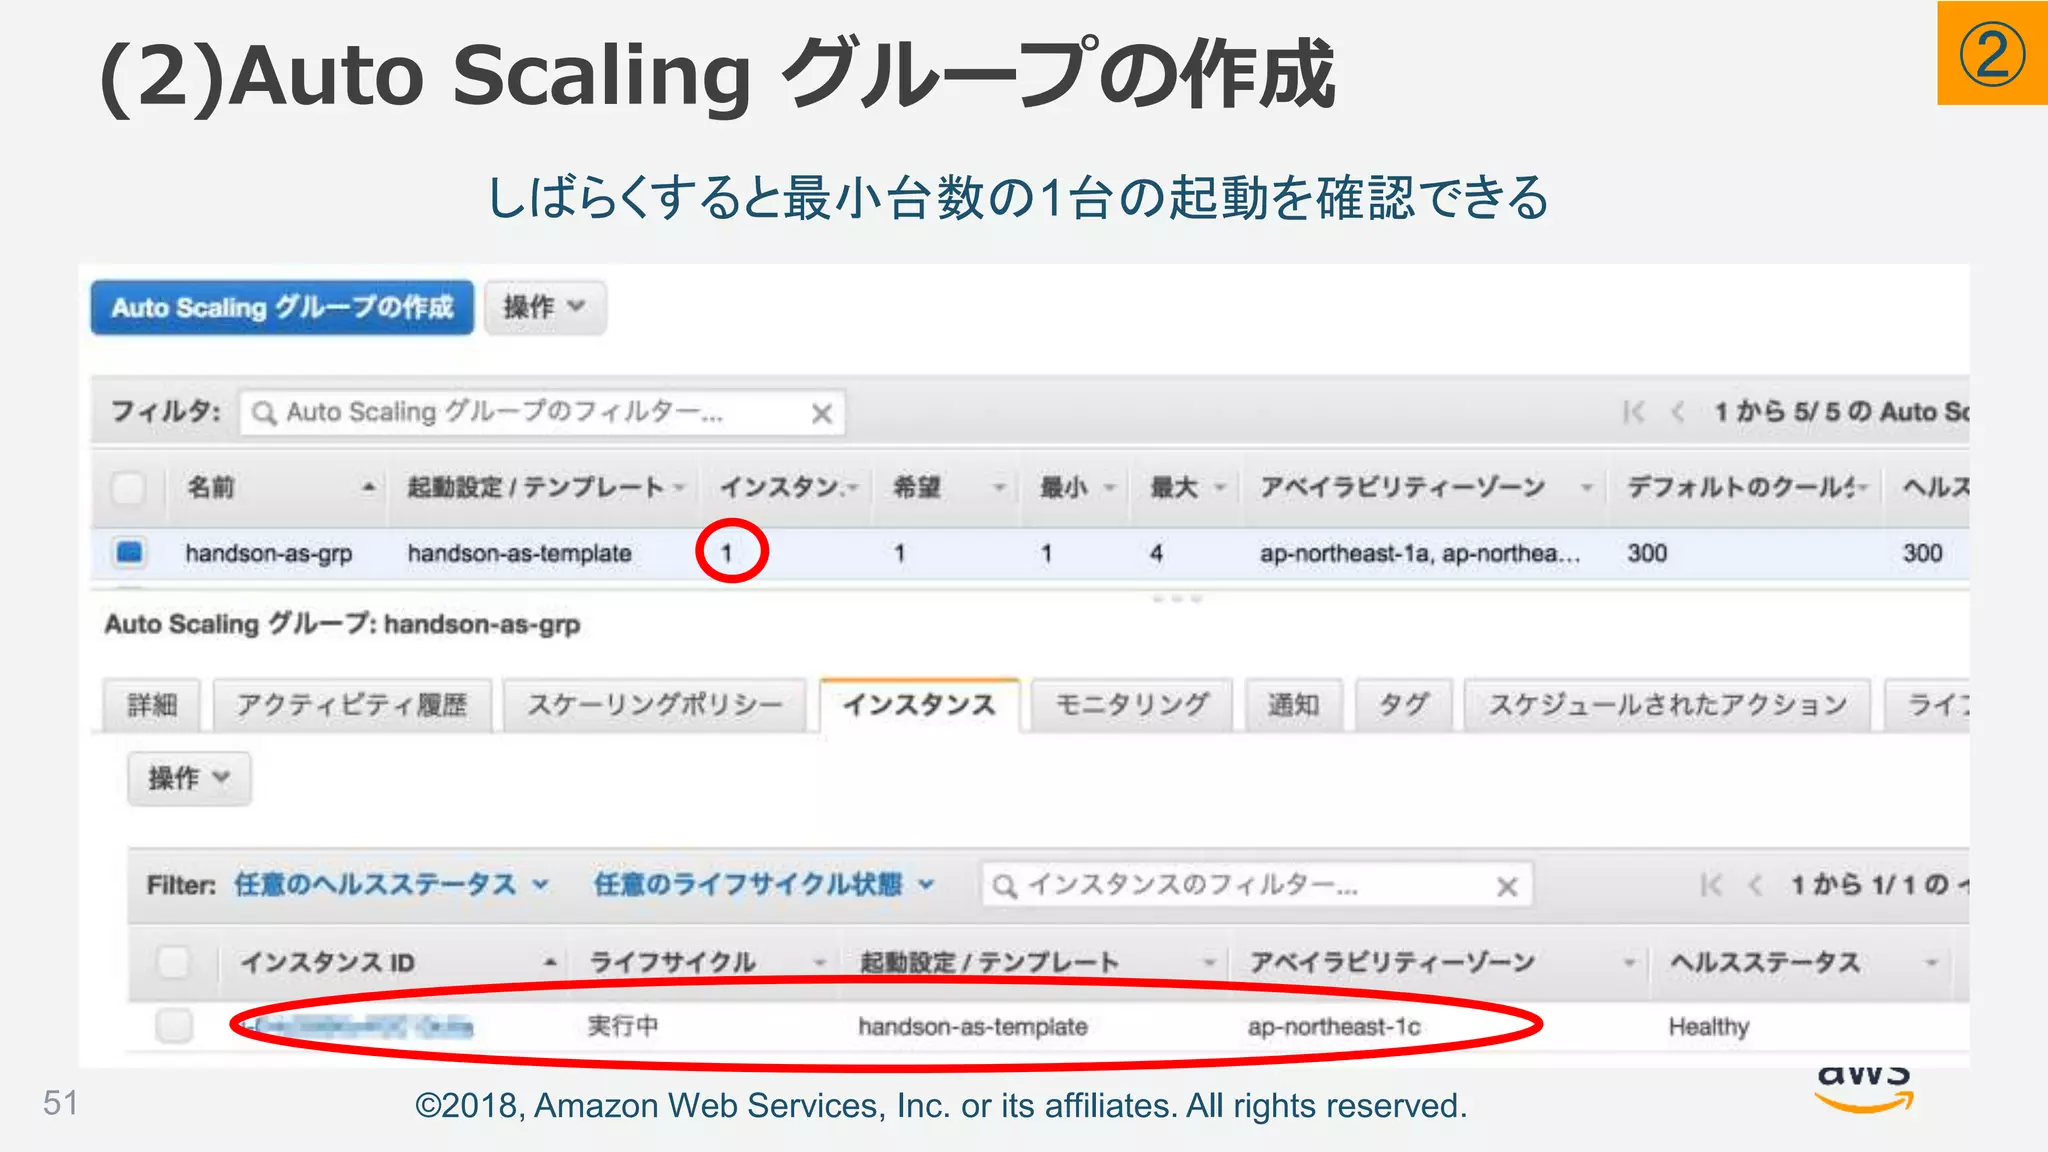Viewport: 2048px width, 1152px height.
Task: Switch to the インスタンス tab
Action: pyautogui.click(x=919, y=705)
